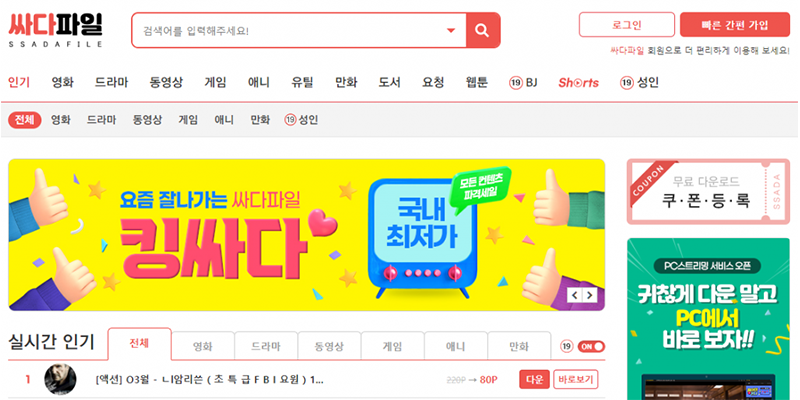
Task: Expand the search box dropdown arrow
Action: [451, 31]
